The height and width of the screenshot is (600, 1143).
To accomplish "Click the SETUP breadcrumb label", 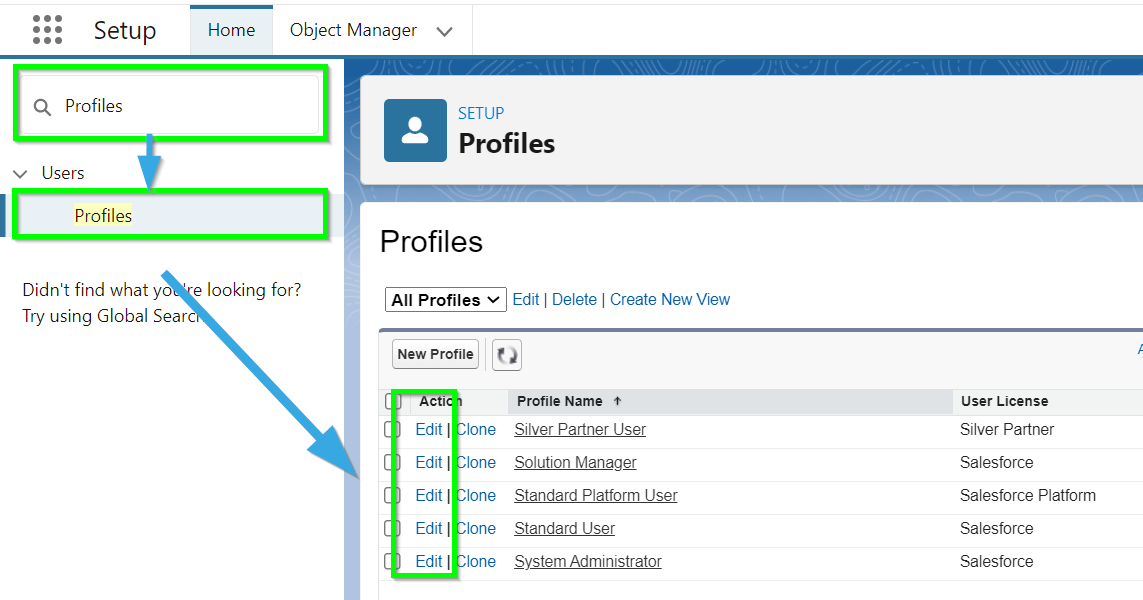I will [480, 113].
